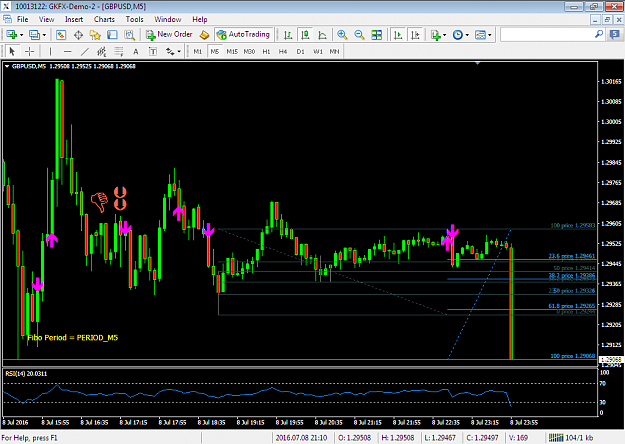The width and height of the screenshot is (625, 444).
Task: Click the RSI(14) 20.0311 label
Action: (x=26, y=373)
